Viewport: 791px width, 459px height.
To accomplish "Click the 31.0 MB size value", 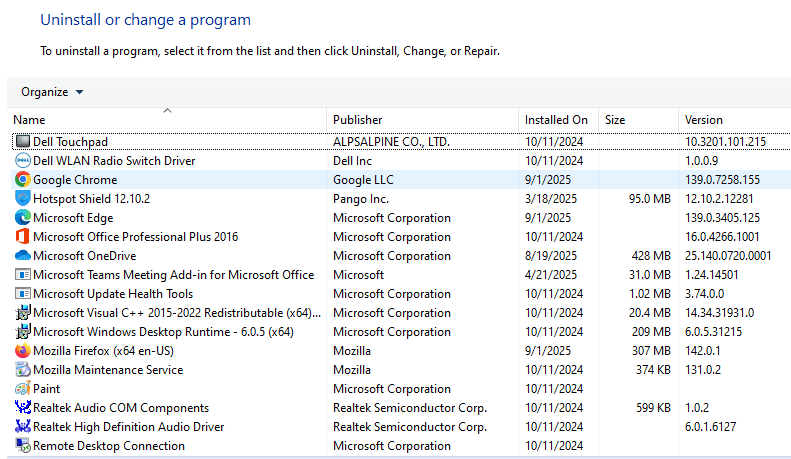I will (650, 275).
